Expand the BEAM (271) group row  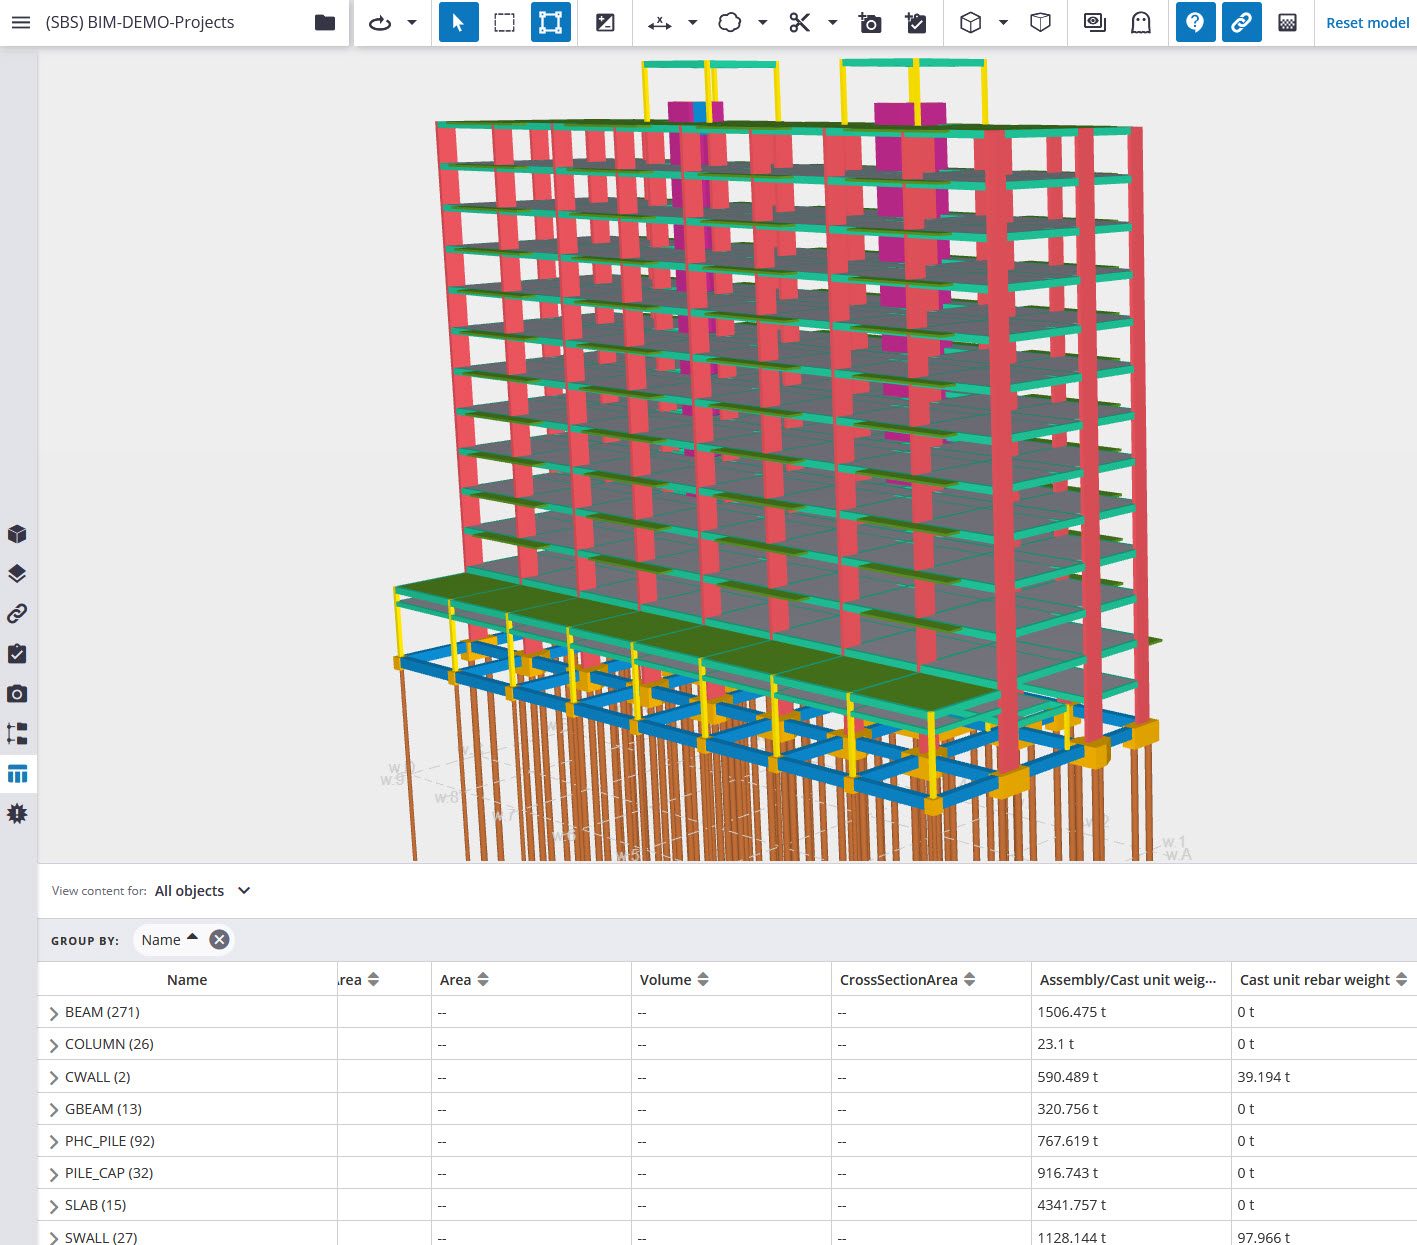(54, 1011)
